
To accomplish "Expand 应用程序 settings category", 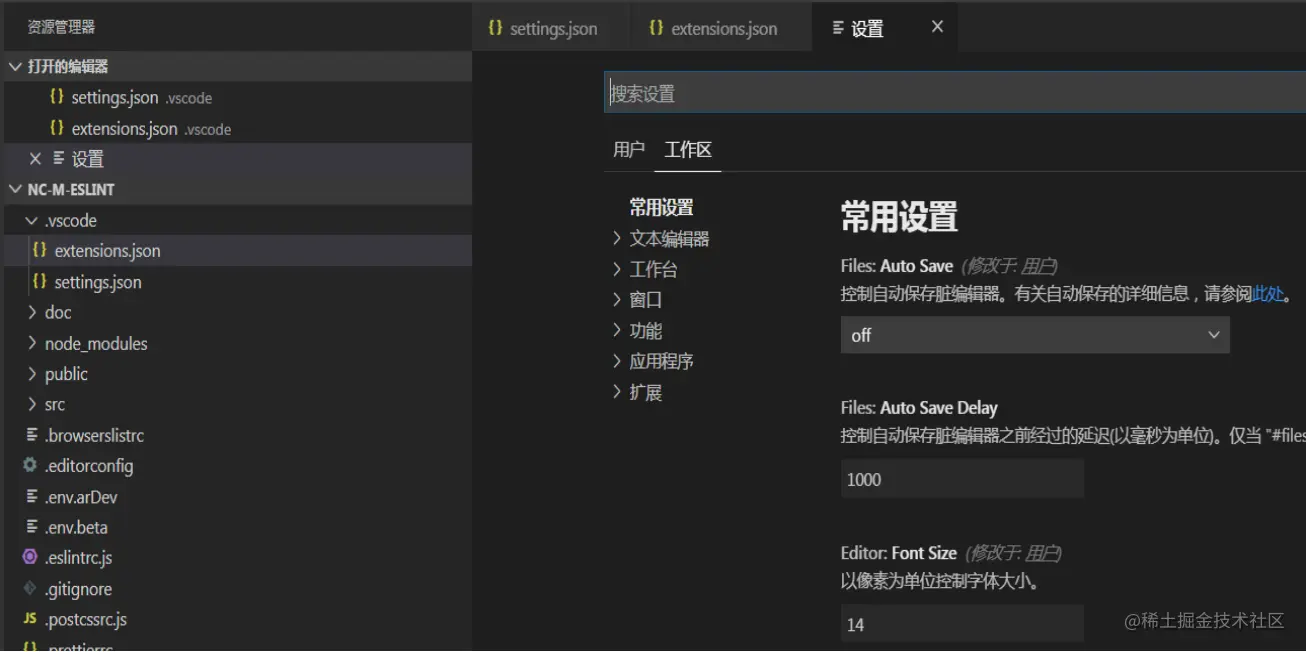I will point(617,361).
